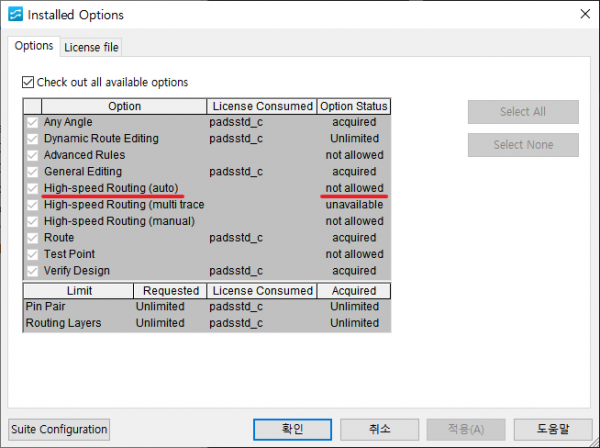Screen dimensions: 600x448
Task: Toggle Dynamic Route Editing checkbox
Action: pyautogui.click(x=33, y=139)
